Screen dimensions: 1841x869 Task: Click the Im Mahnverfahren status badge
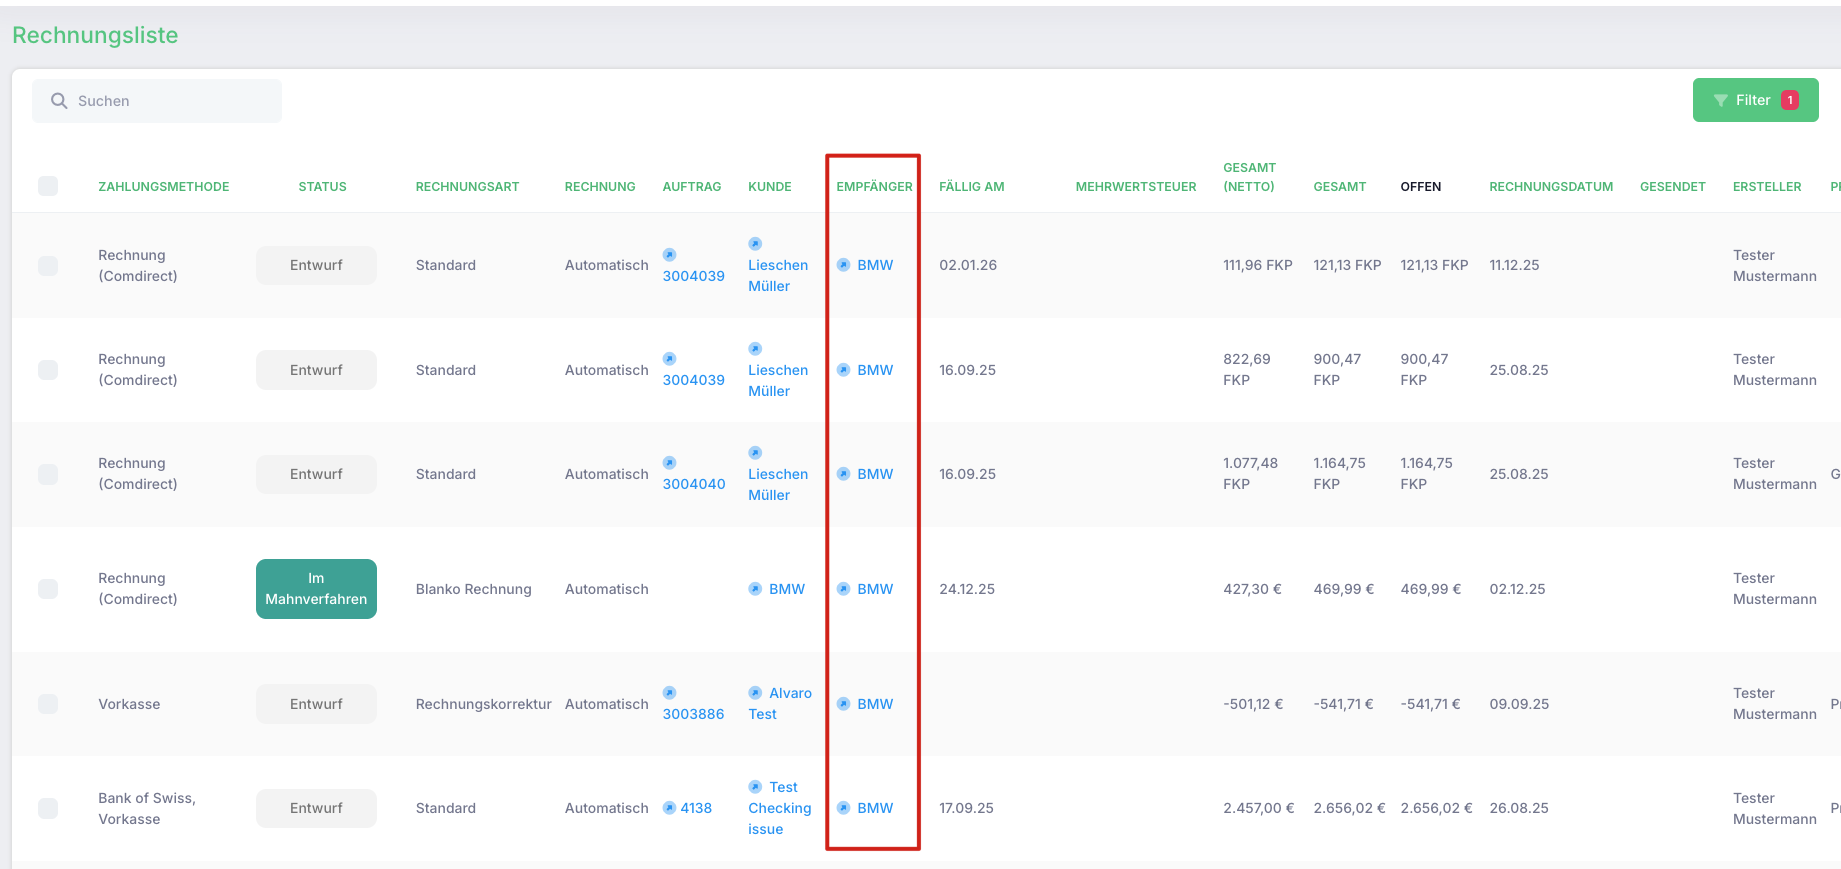[316, 589]
